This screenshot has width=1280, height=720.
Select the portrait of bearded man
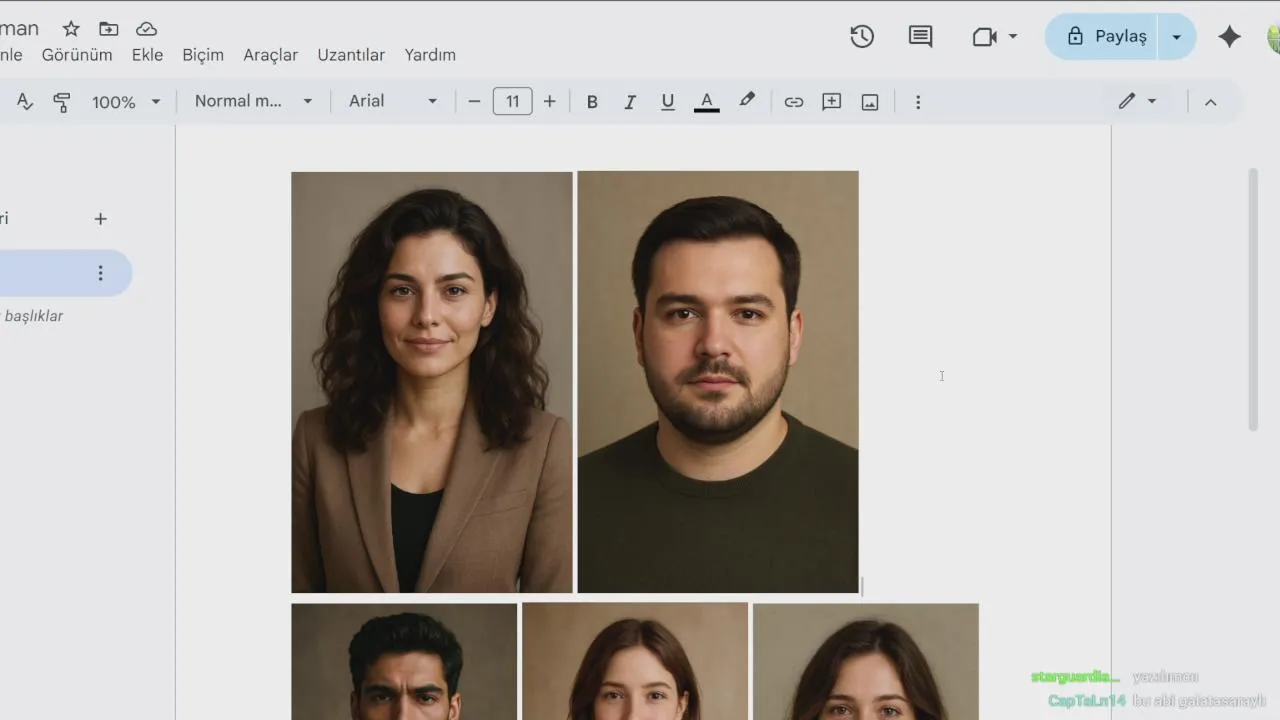[x=718, y=382]
